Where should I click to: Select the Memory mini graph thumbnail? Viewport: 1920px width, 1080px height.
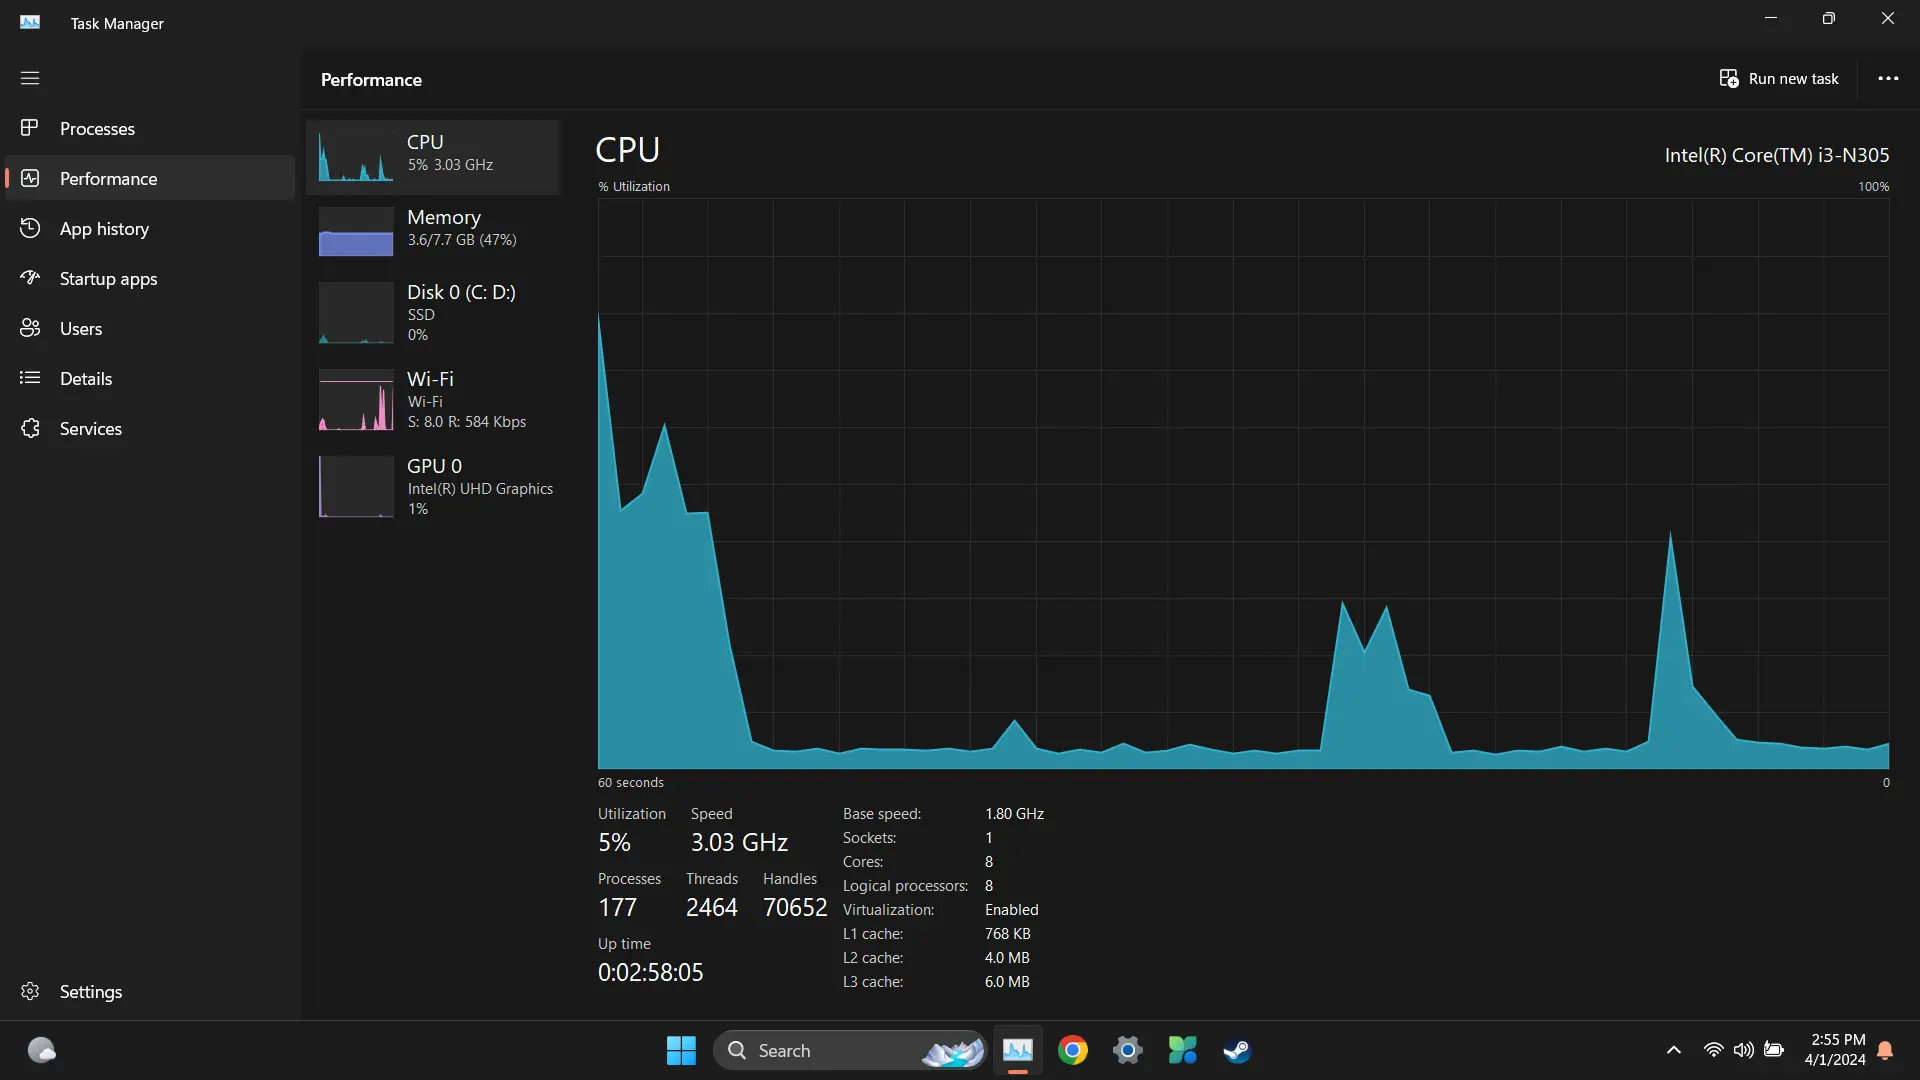356,232
